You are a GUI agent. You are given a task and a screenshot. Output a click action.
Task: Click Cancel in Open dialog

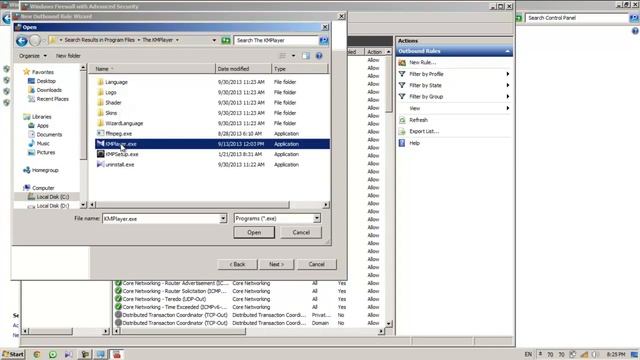tap(301, 232)
